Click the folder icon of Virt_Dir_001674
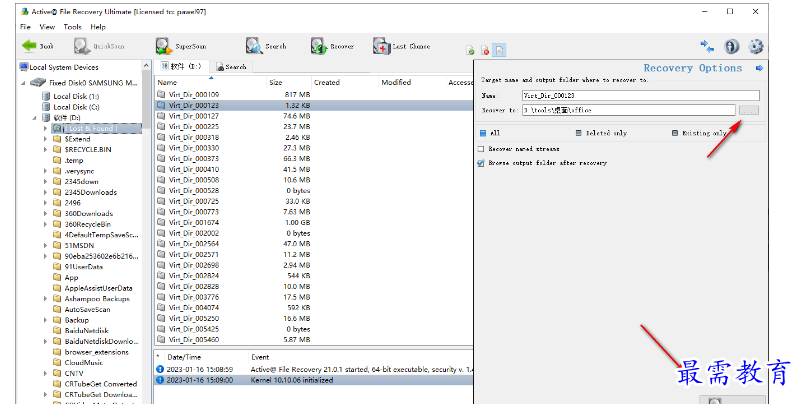This screenshot has height=404, width=799. point(162,222)
